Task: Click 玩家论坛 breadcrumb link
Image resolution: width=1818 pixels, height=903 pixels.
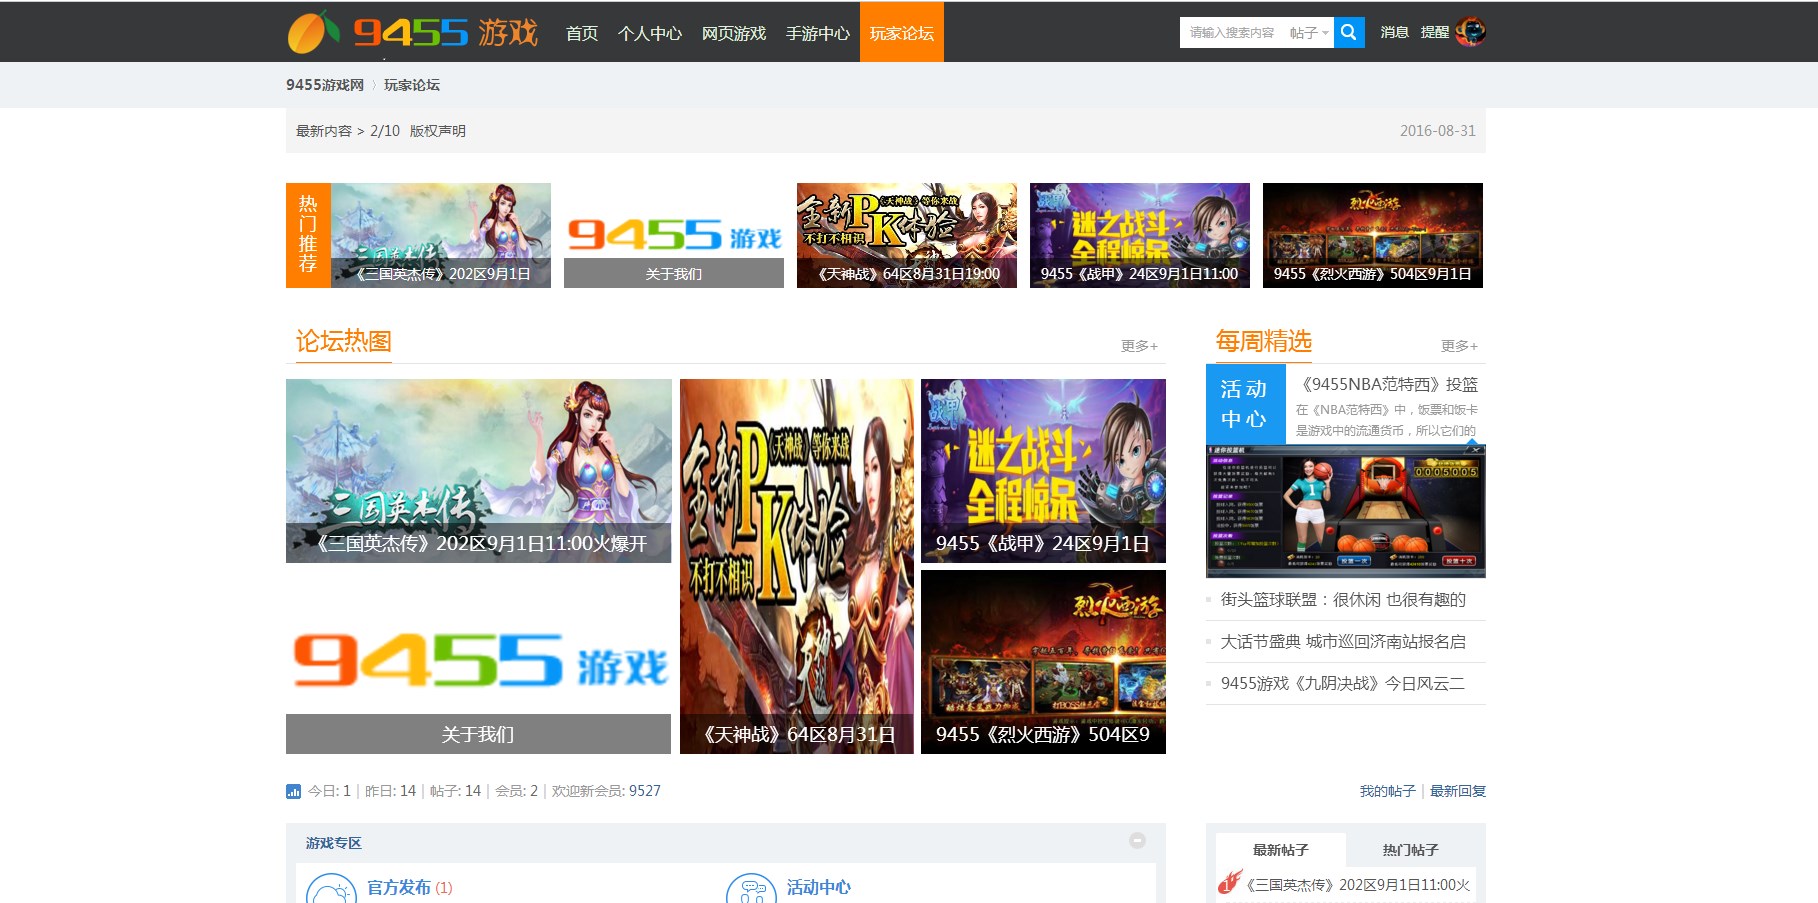Action: 412,85
